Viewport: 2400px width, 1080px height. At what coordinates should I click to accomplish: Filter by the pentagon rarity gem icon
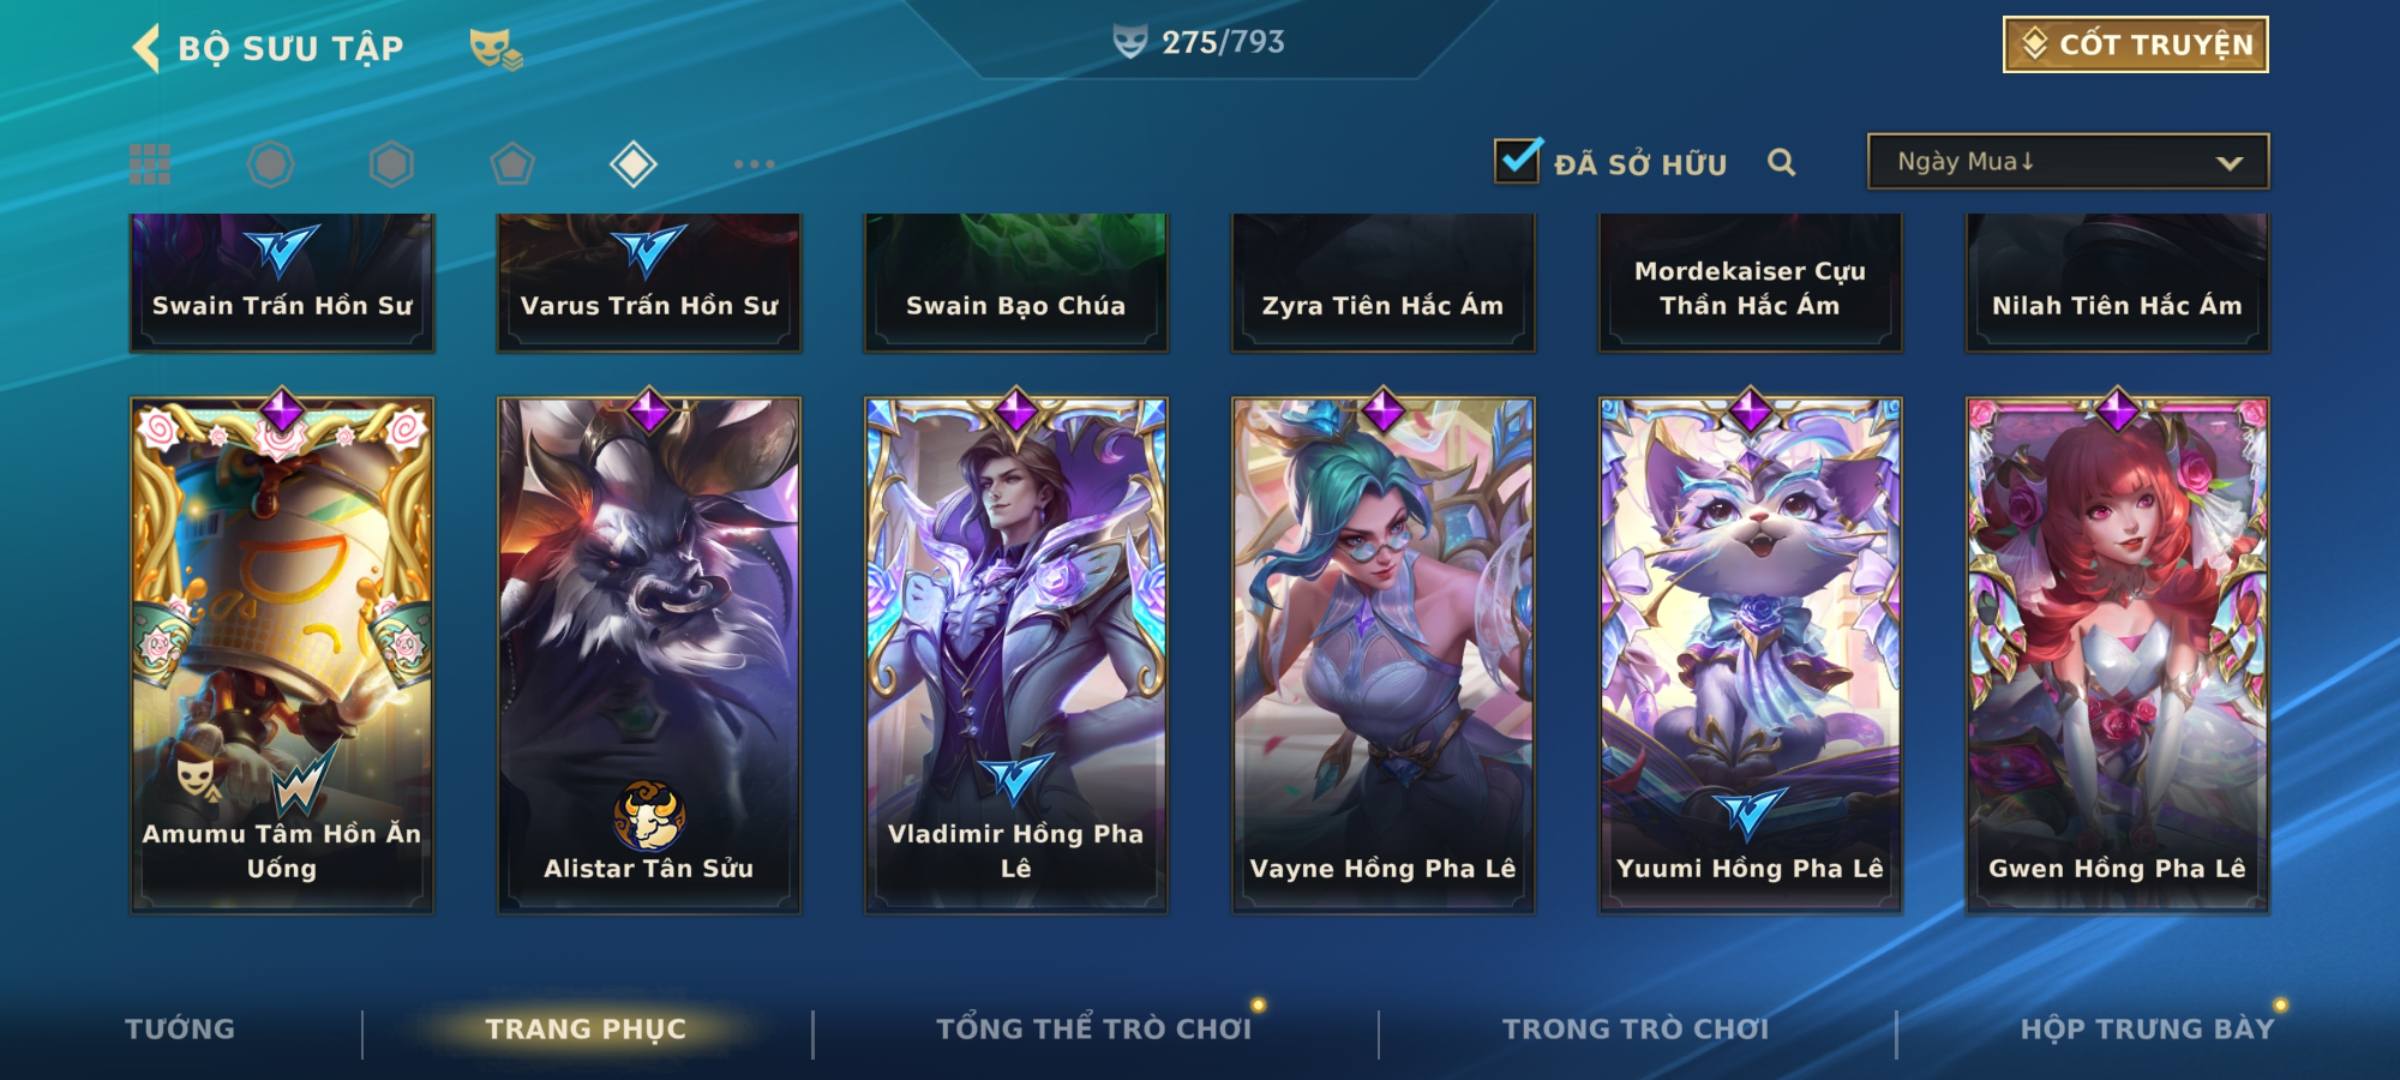[x=512, y=164]
